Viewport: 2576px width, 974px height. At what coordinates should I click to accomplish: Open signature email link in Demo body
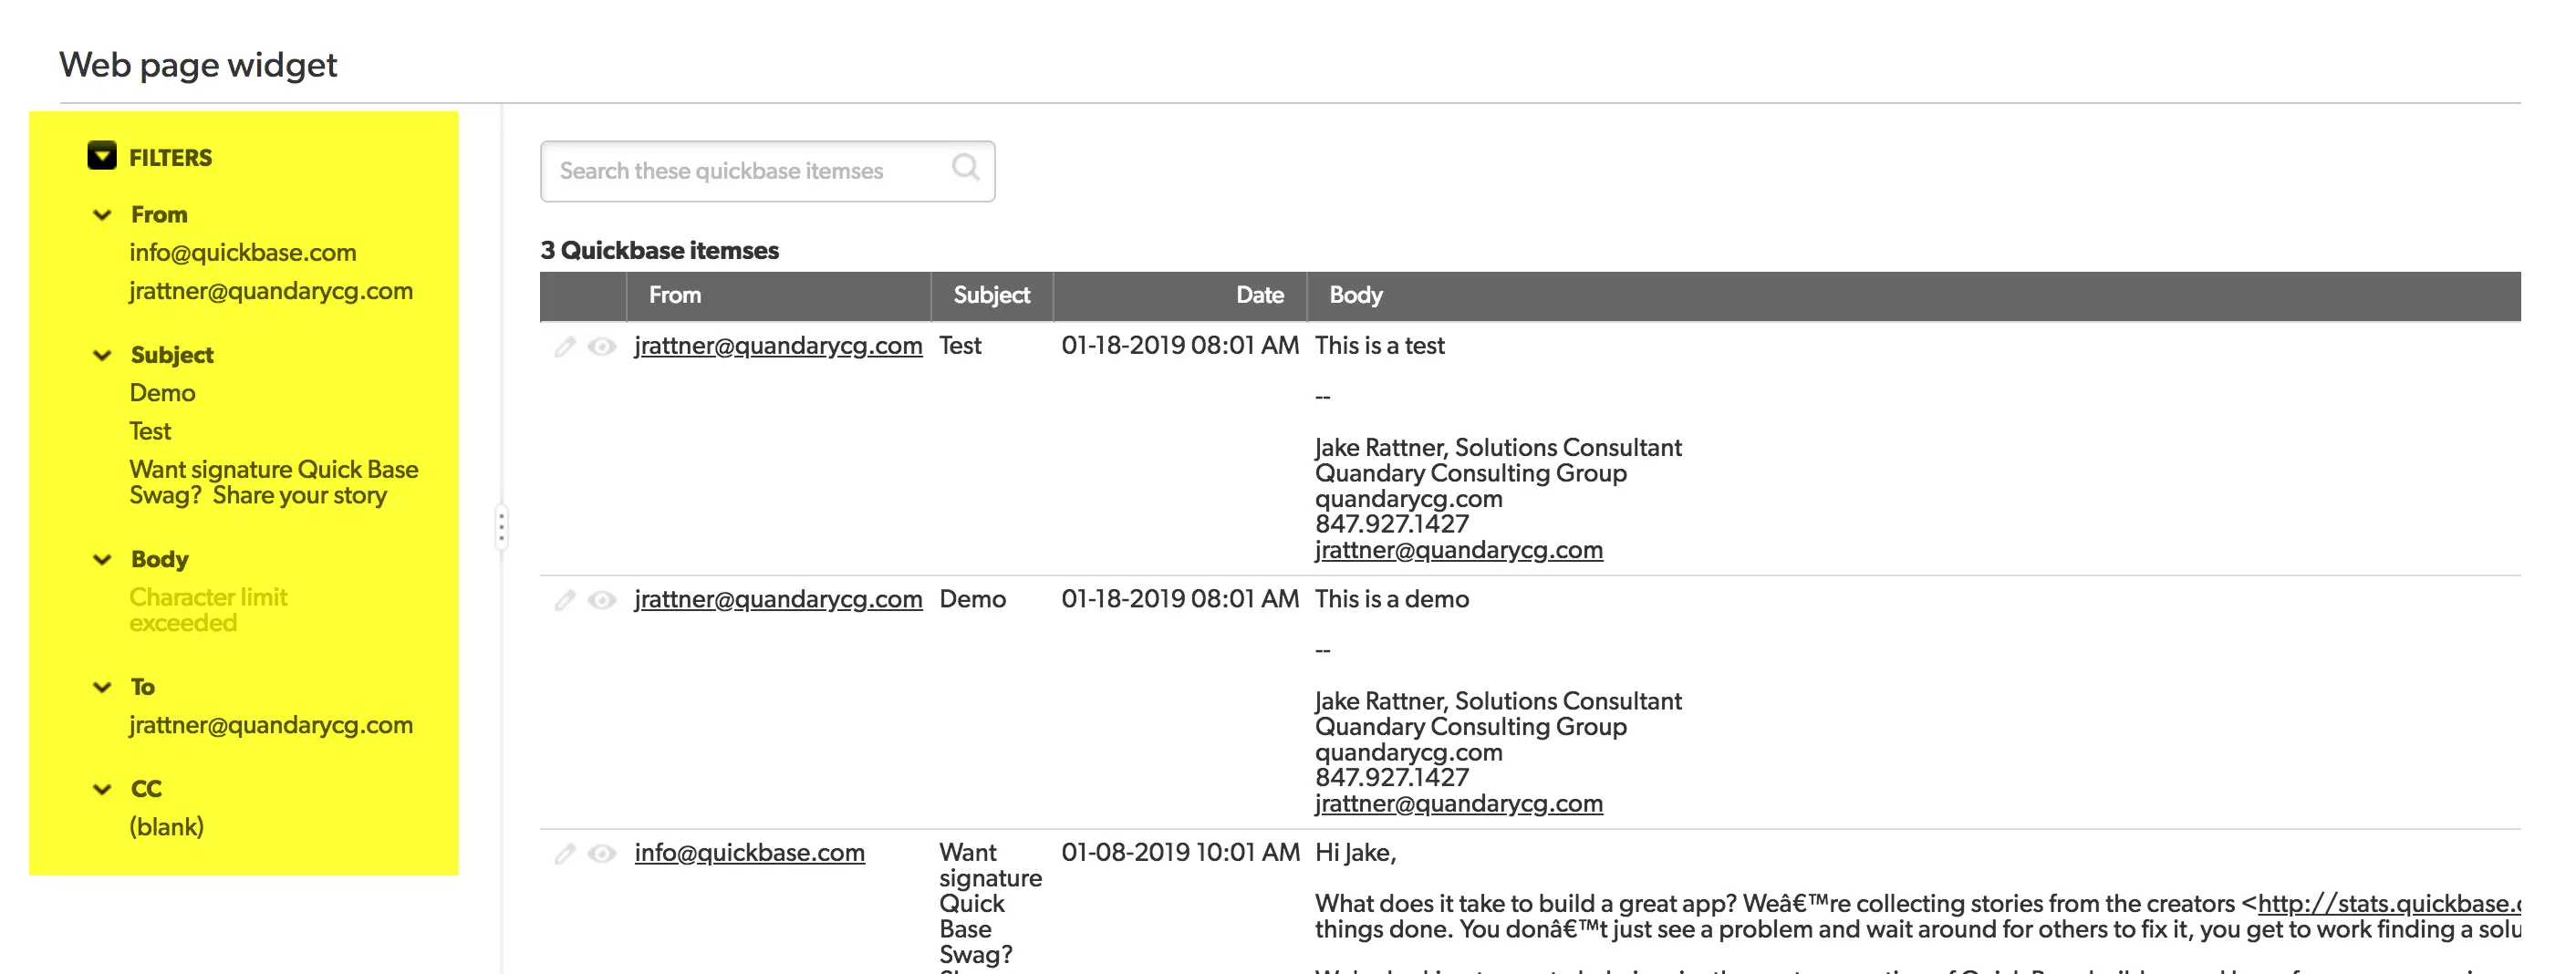(x=1458, y=804)
